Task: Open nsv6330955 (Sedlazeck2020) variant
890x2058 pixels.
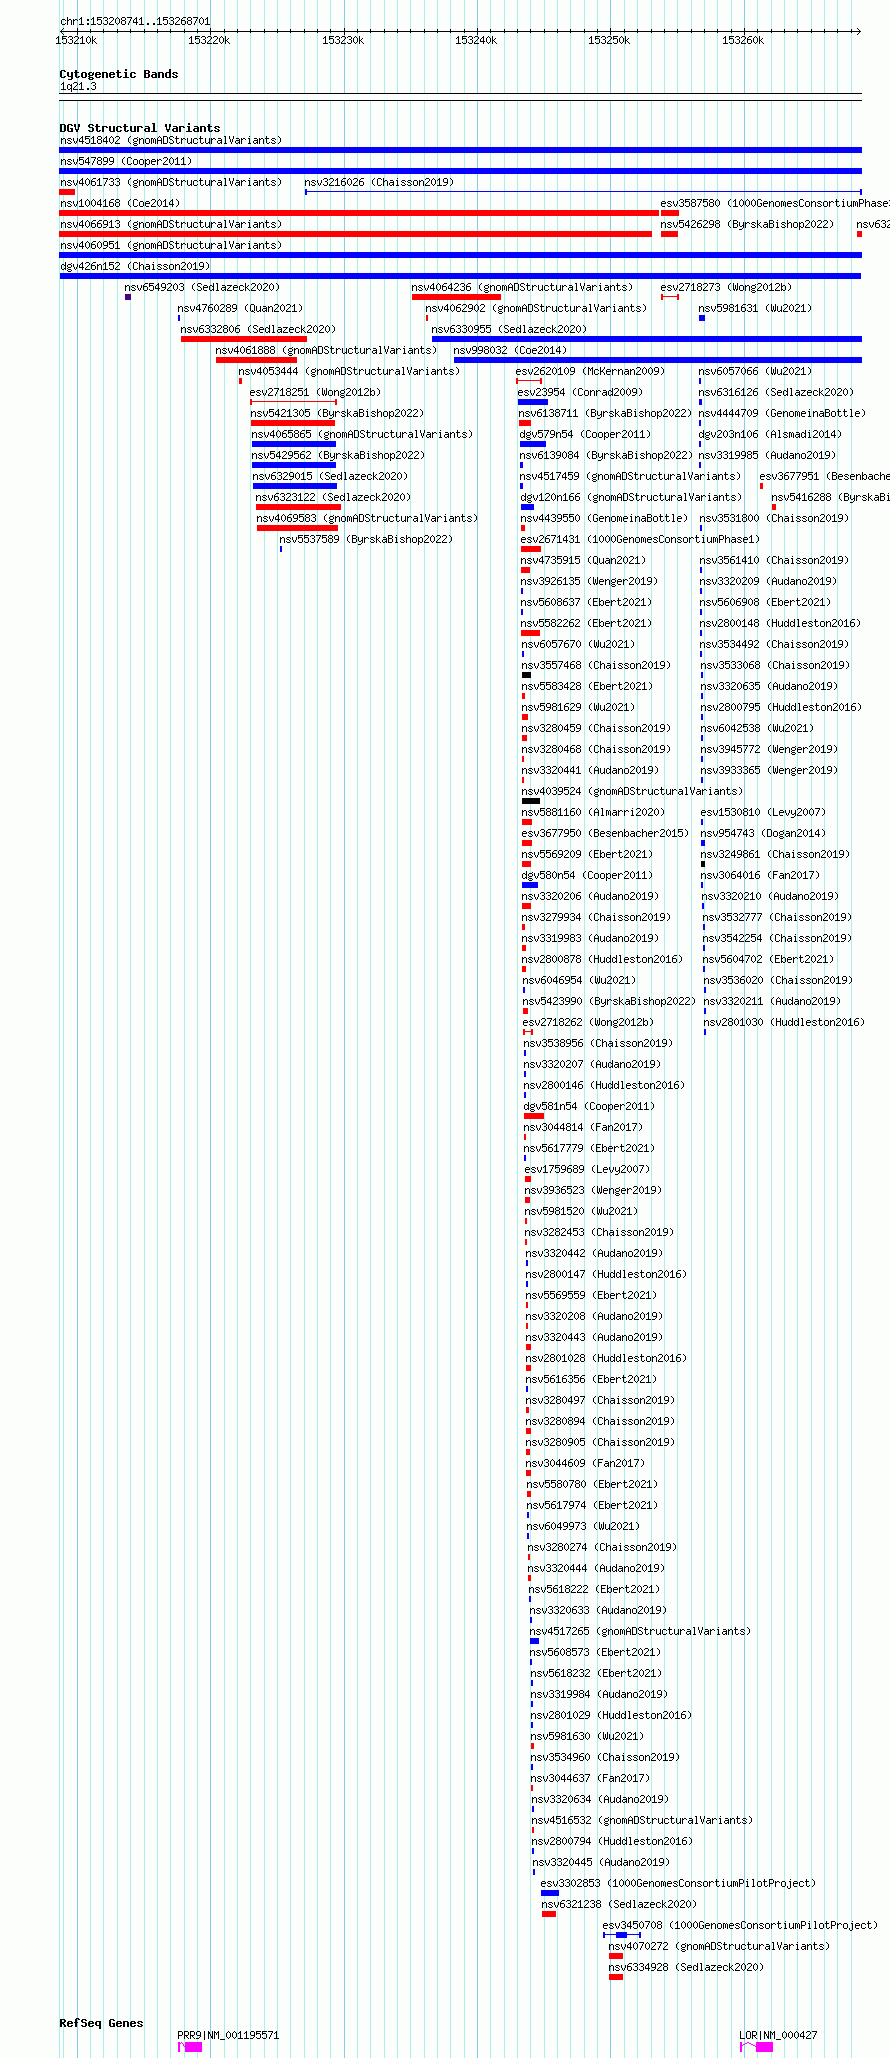Action: [509, 329]
